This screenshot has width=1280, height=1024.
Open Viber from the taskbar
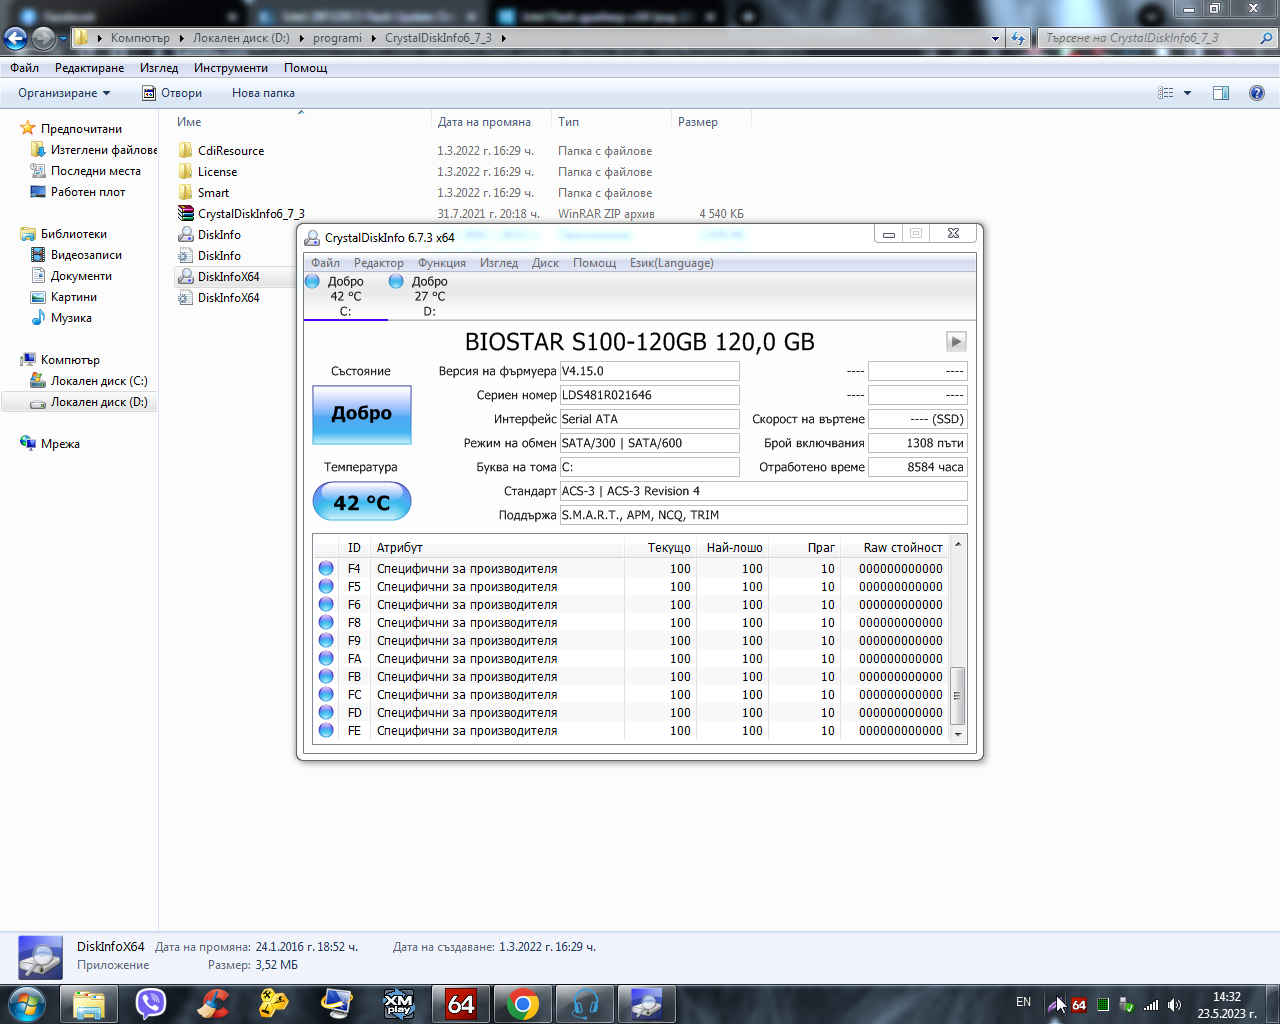tap(151, 1003)
